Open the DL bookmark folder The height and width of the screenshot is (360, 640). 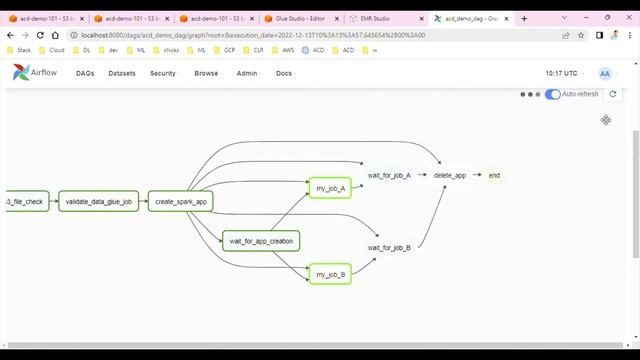pyautogui.click(x=82, y=50)
